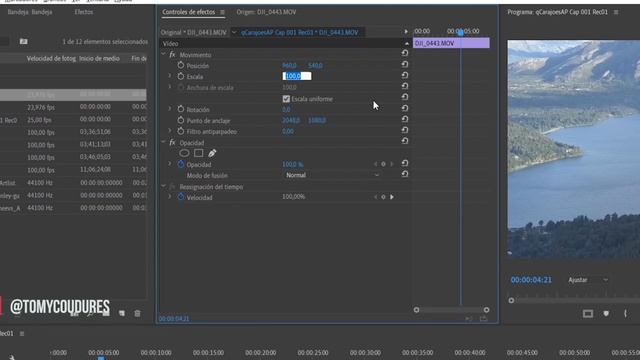Toggle Escala animation stopwatch

(x=181, y=76)
